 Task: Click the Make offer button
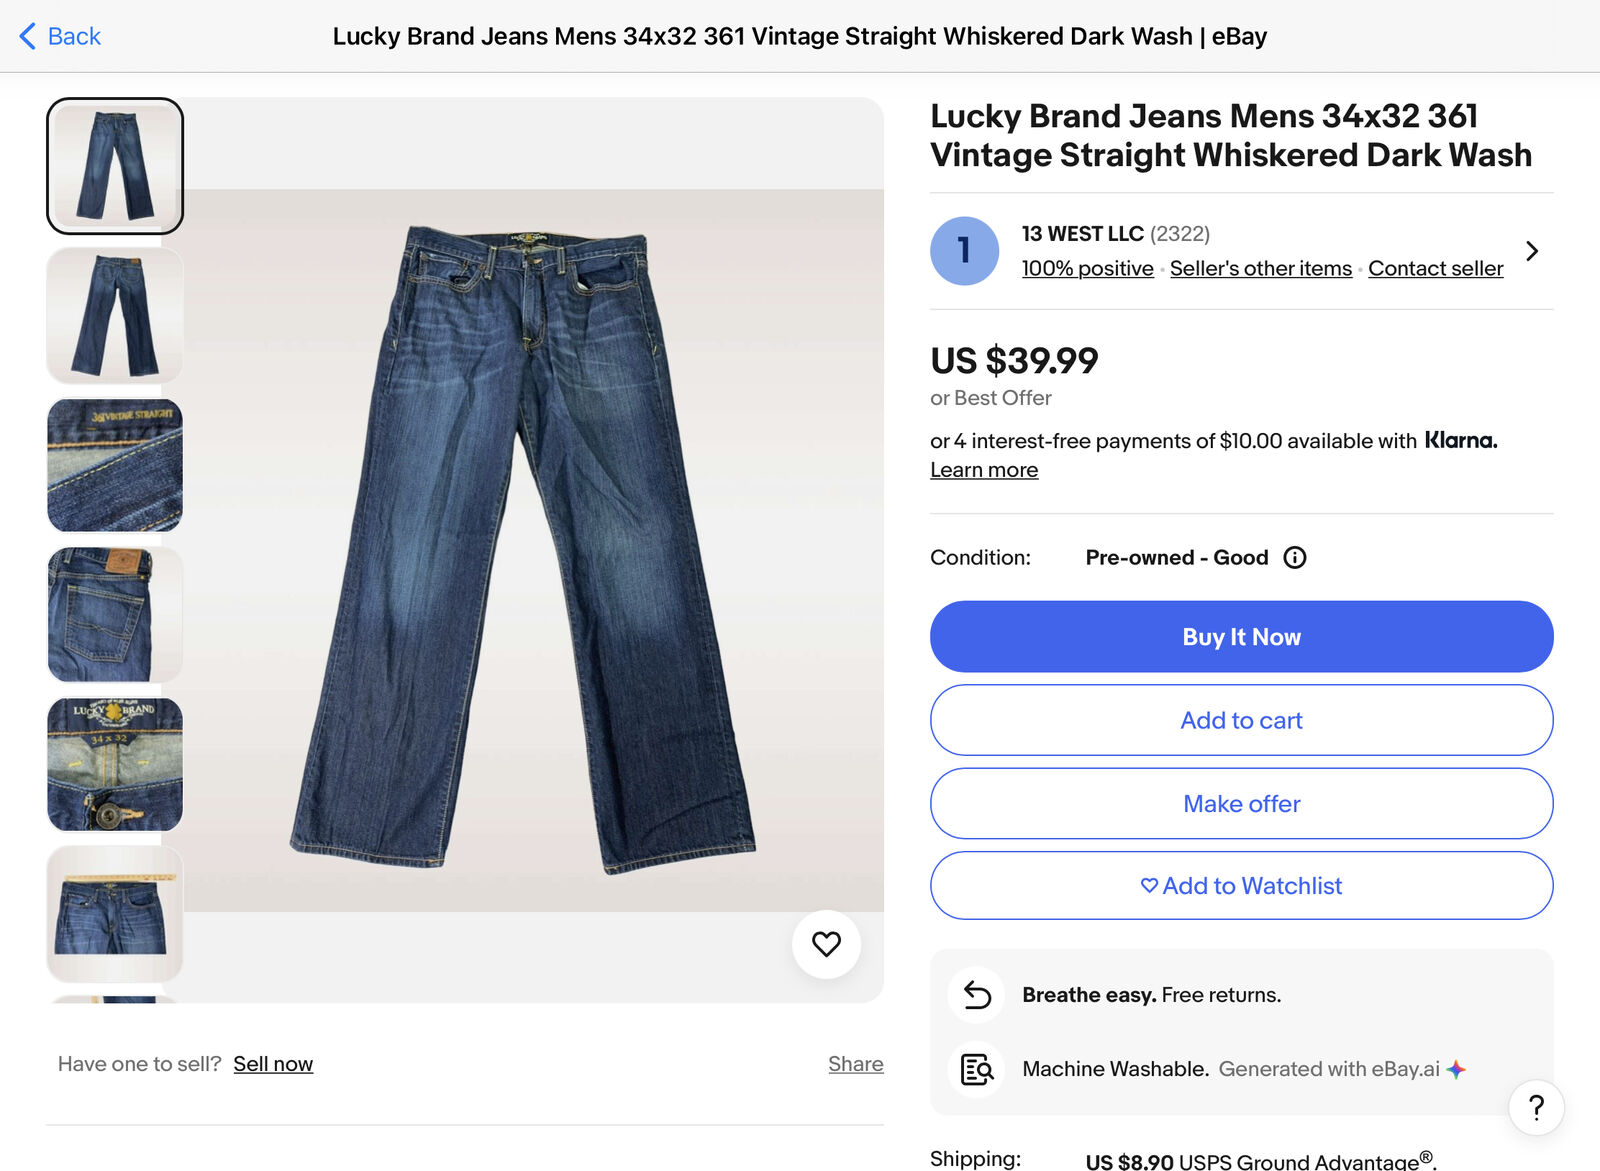click(x=1241, y=804)
